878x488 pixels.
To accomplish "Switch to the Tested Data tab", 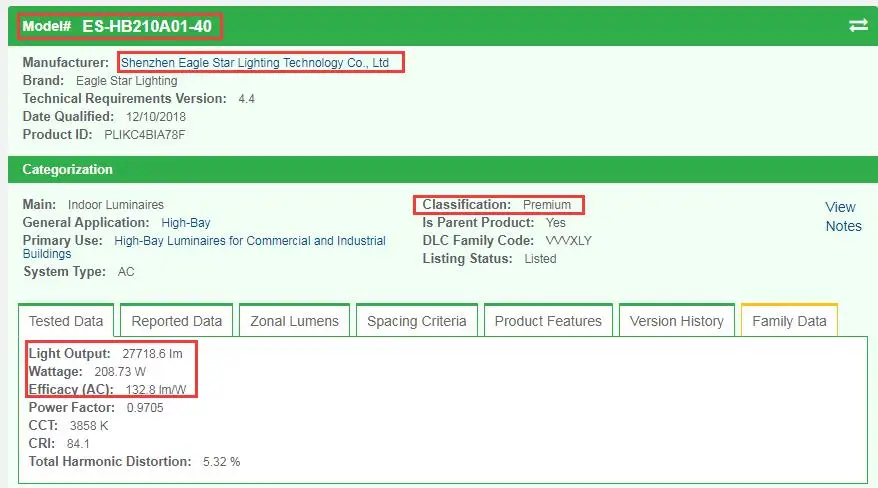I will tap(66, 321).
